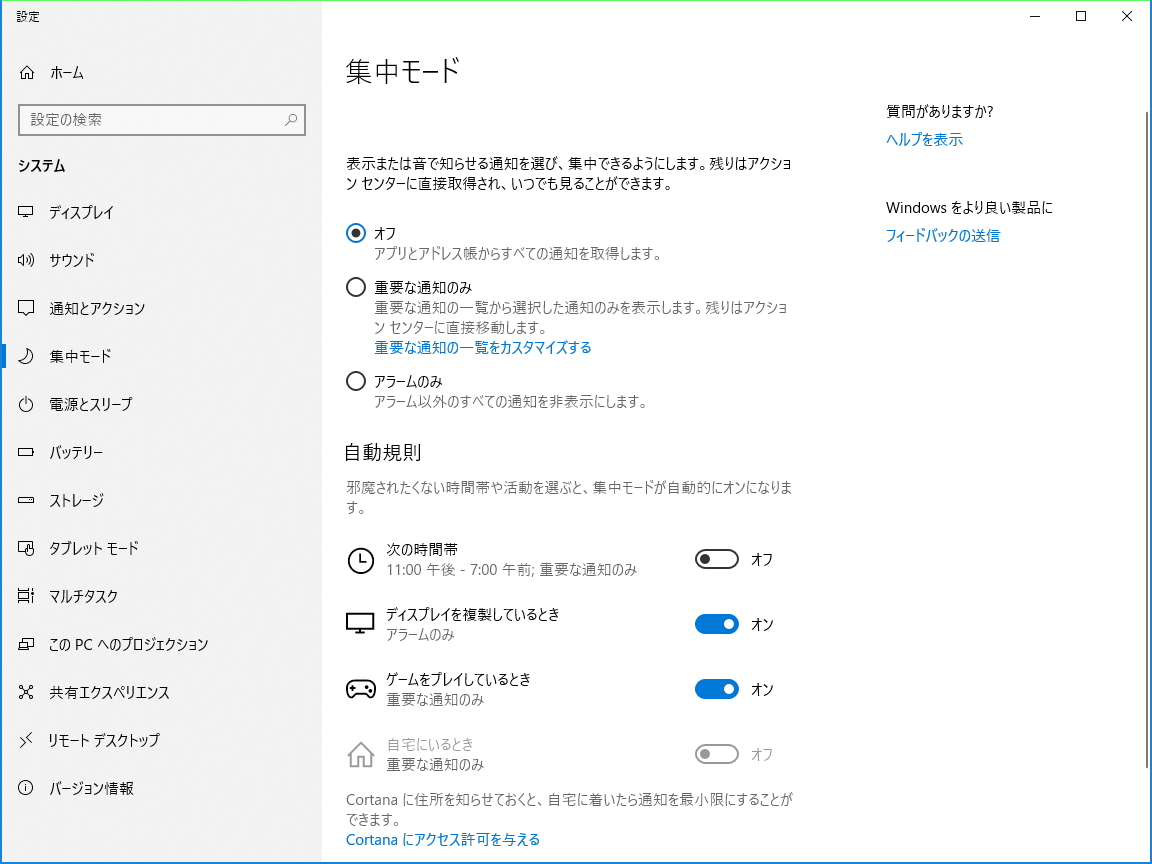1152x864 pixels.
Task: Select the アラームのみ radio button
Action: 355,380
